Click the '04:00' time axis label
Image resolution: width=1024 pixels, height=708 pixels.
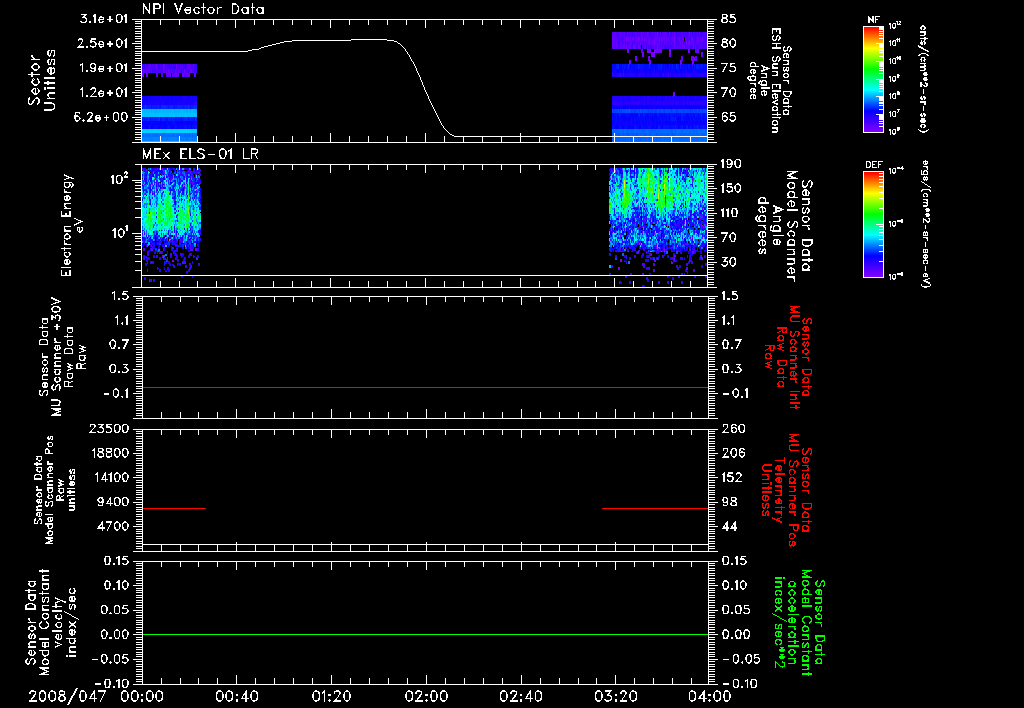pos(710,696)
